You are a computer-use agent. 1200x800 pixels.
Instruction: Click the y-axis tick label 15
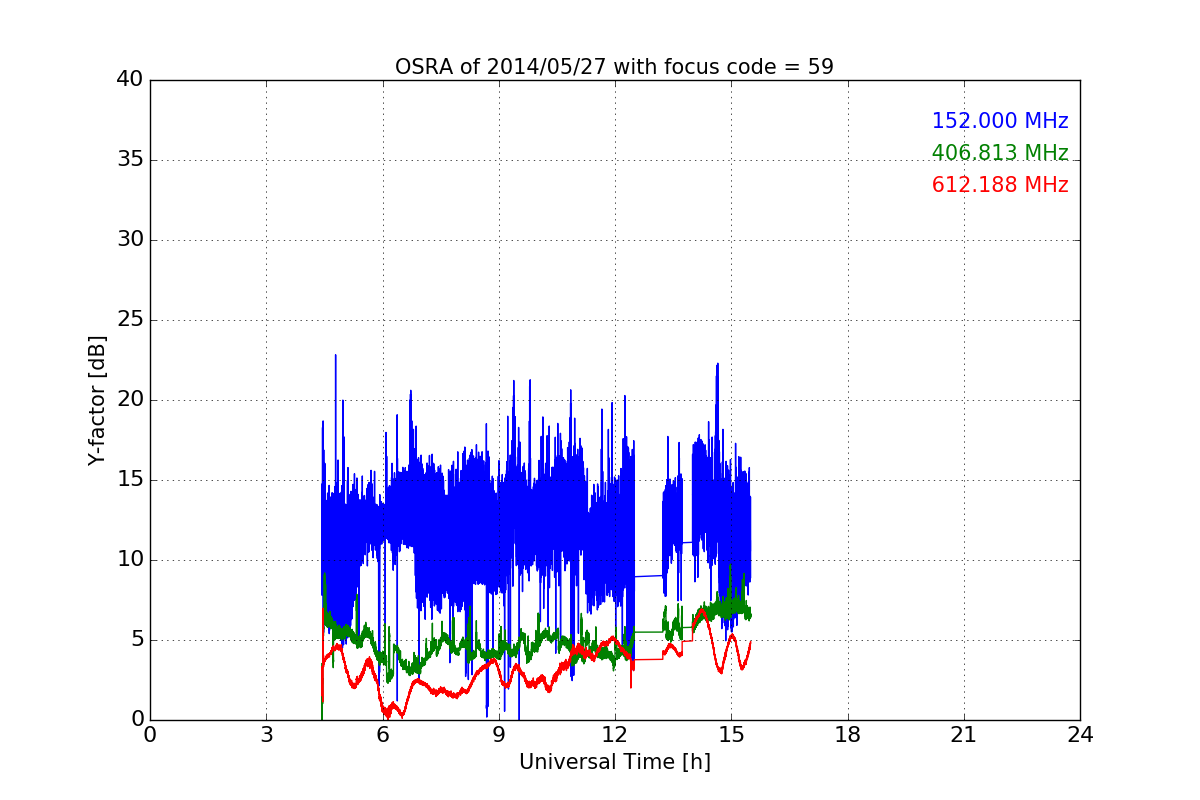(x=130, y=480)
